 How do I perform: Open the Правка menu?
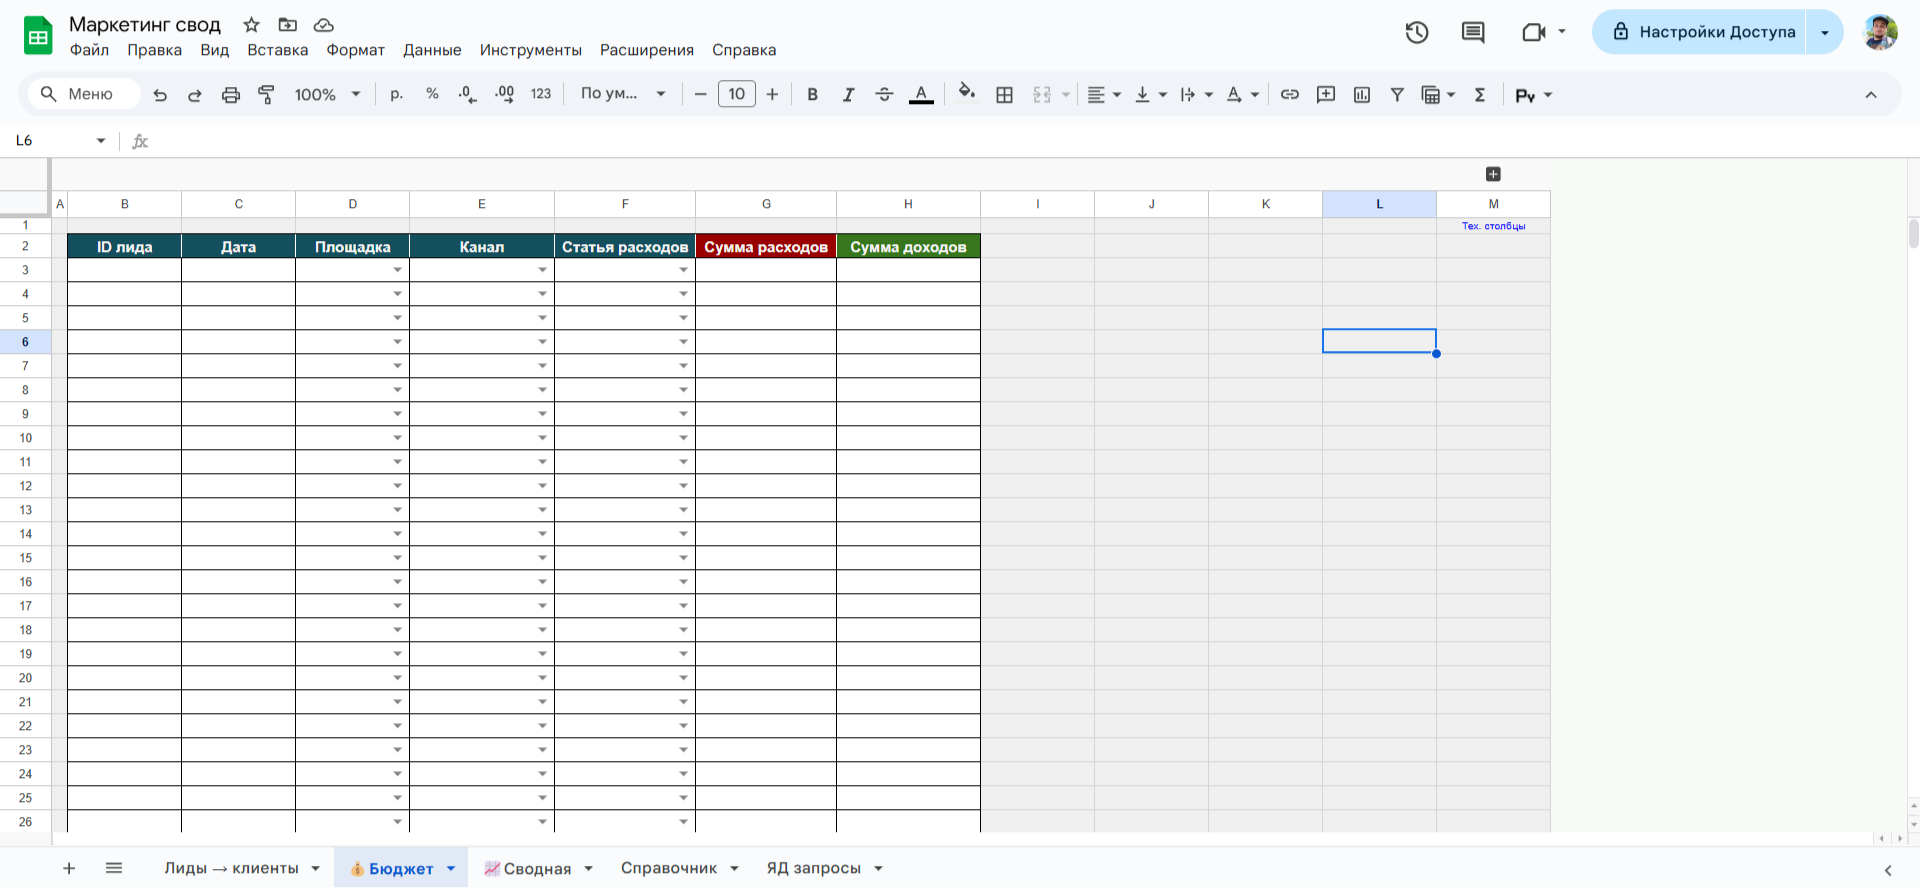[155, 50]
